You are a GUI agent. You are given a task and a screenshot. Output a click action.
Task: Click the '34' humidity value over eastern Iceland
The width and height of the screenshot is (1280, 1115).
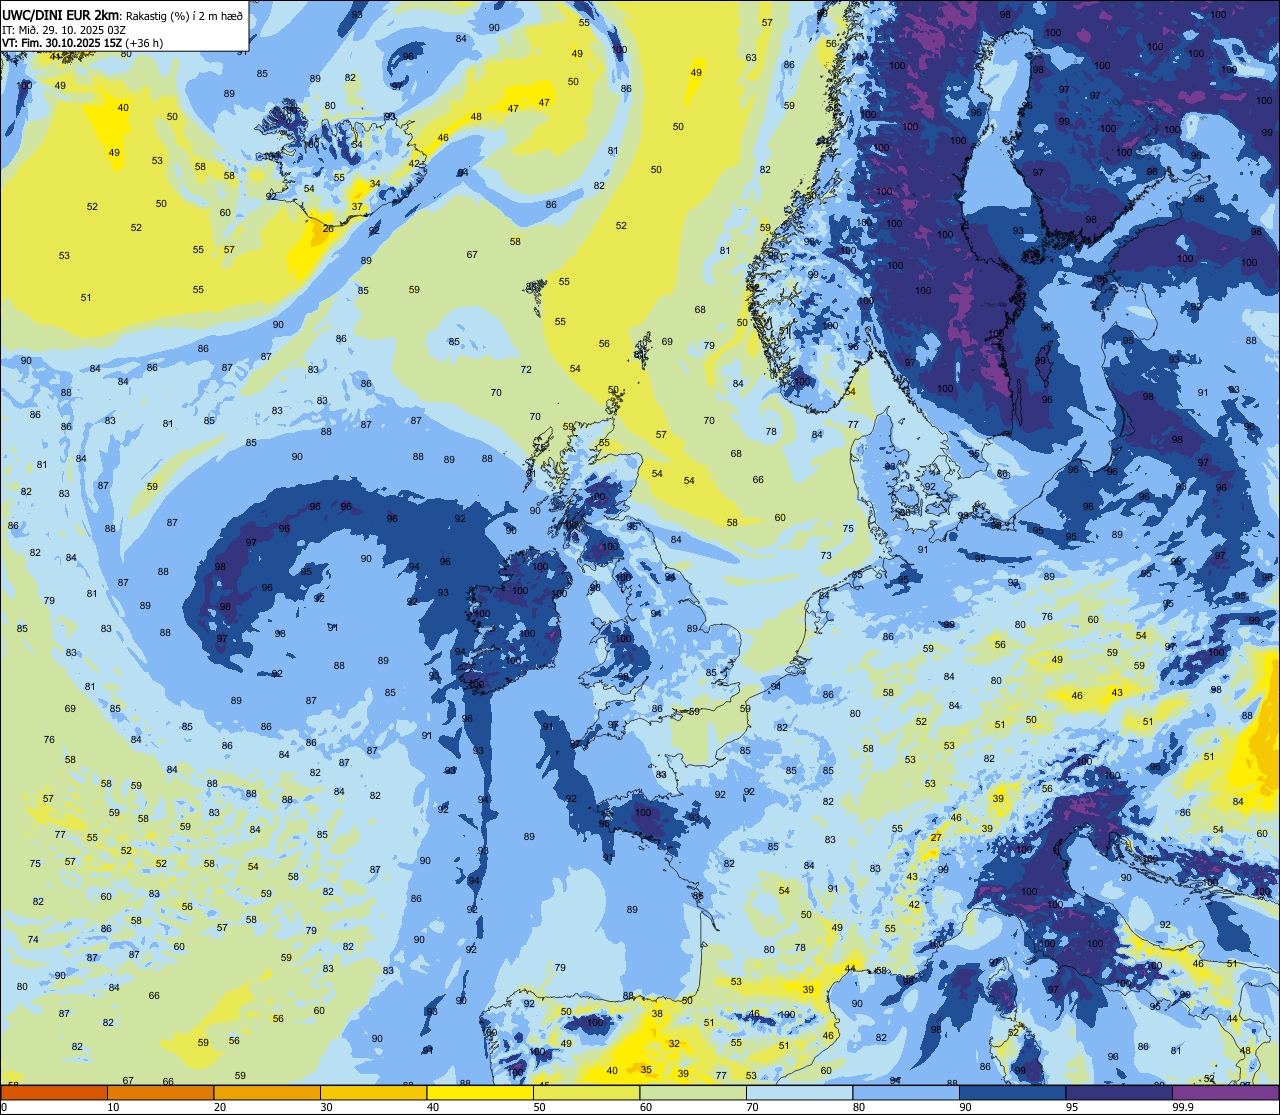pyautogui.click(x=375, y=184)
